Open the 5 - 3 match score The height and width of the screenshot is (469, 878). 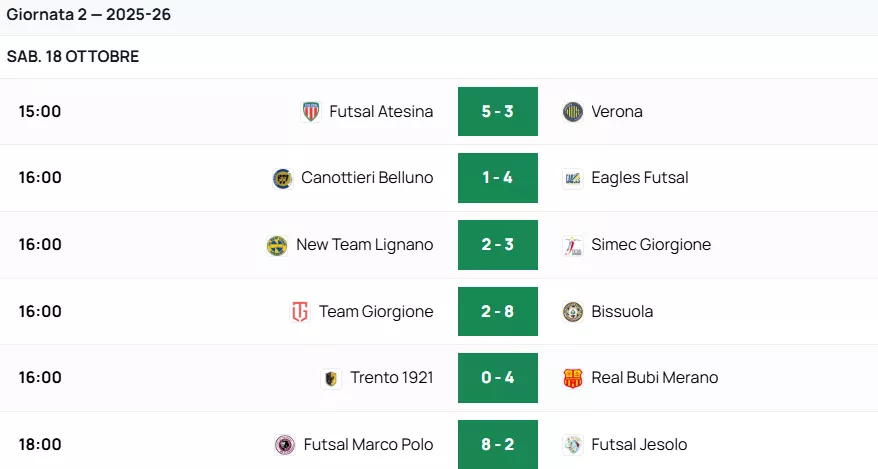(x=498, y=112)
